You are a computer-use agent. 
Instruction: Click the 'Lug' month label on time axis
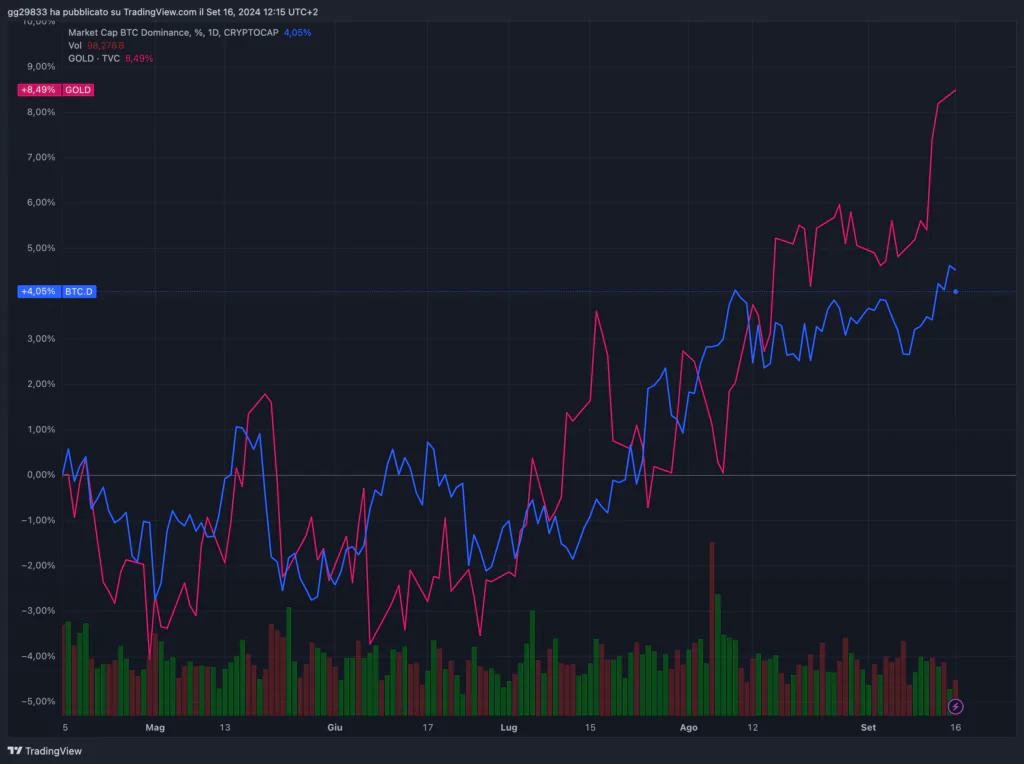click(508, 729)
